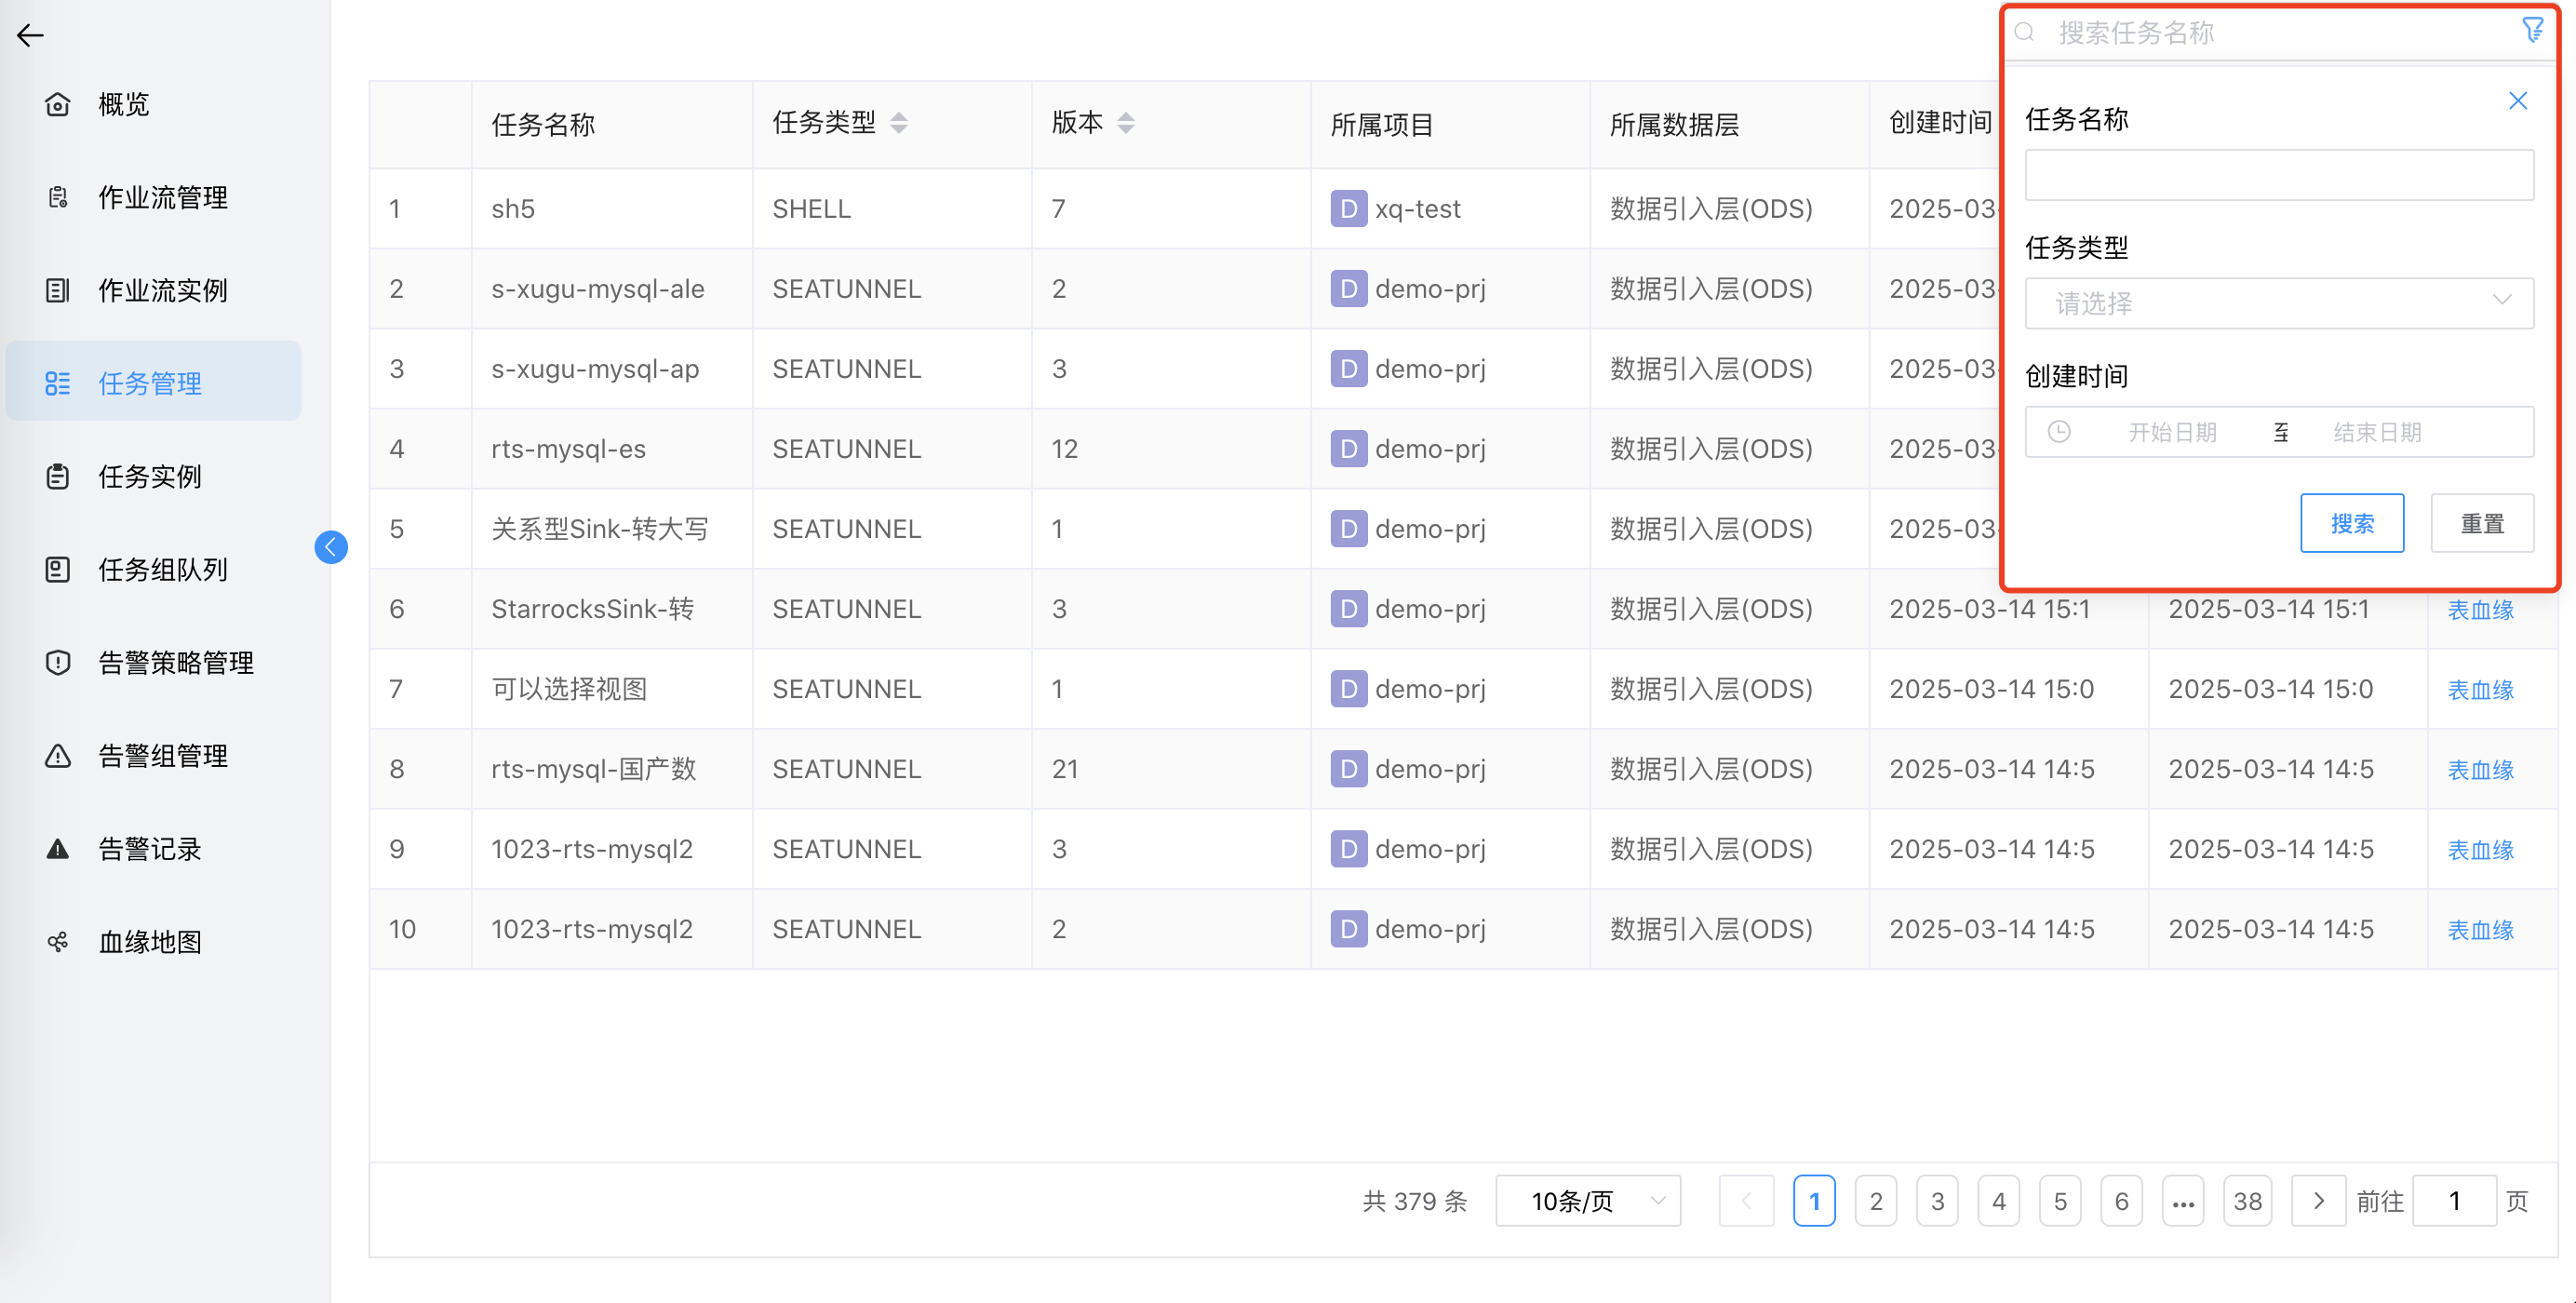Expand hidden pages via the ellipsis in pagination
The image size is (2576, 1303).
(x=2183, y=1200)
